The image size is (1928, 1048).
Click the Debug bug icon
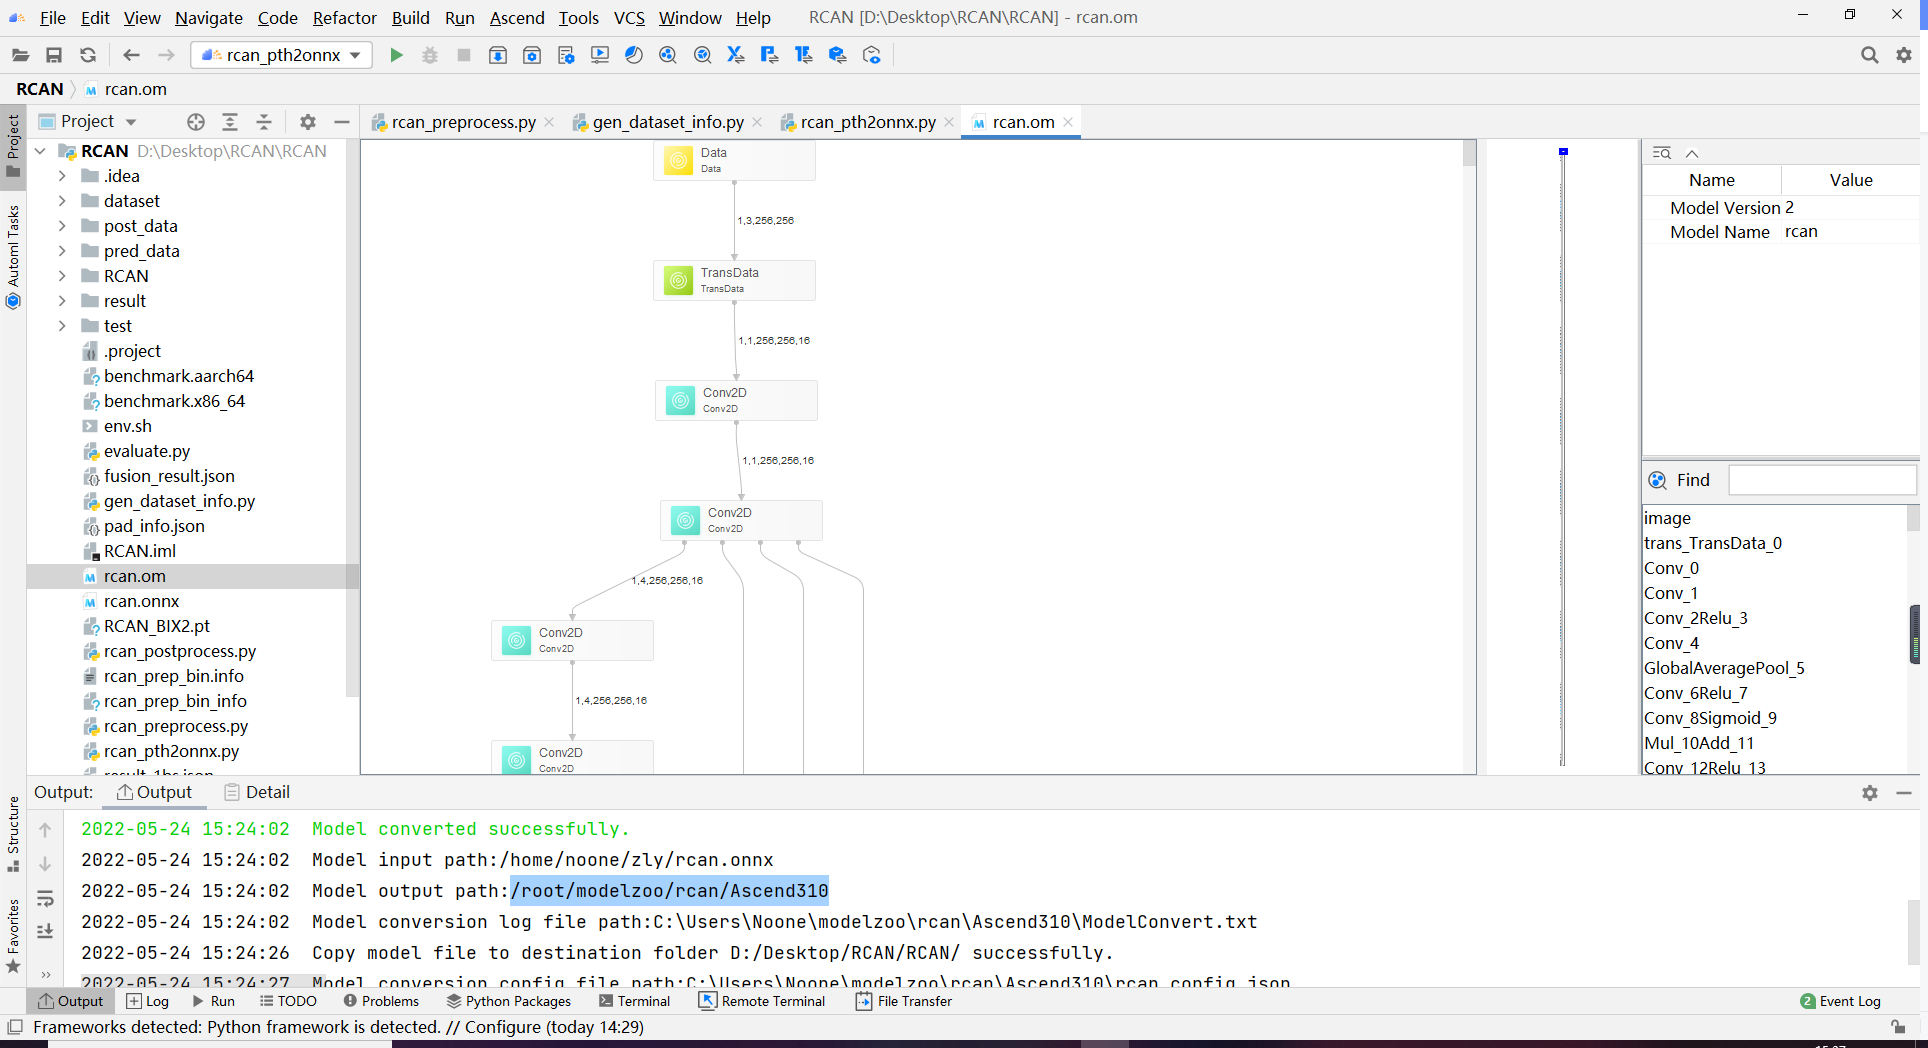(430, 55)
